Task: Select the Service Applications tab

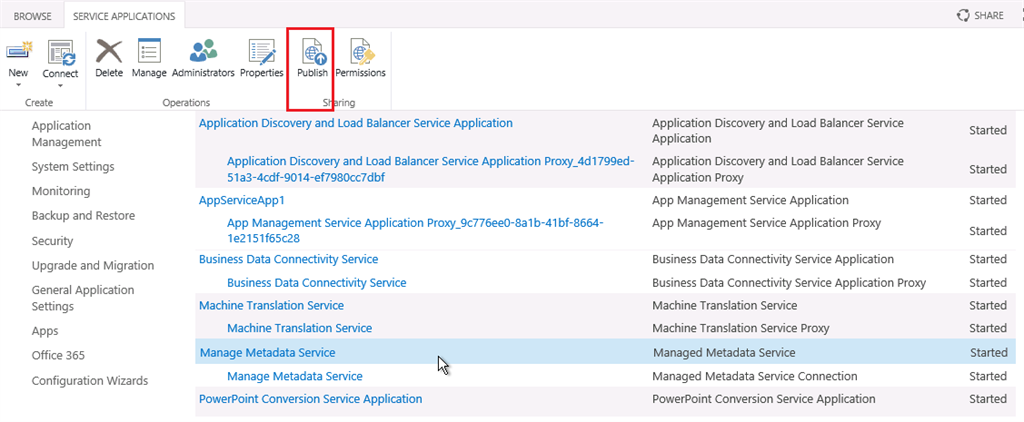Action: pos(124,16)
